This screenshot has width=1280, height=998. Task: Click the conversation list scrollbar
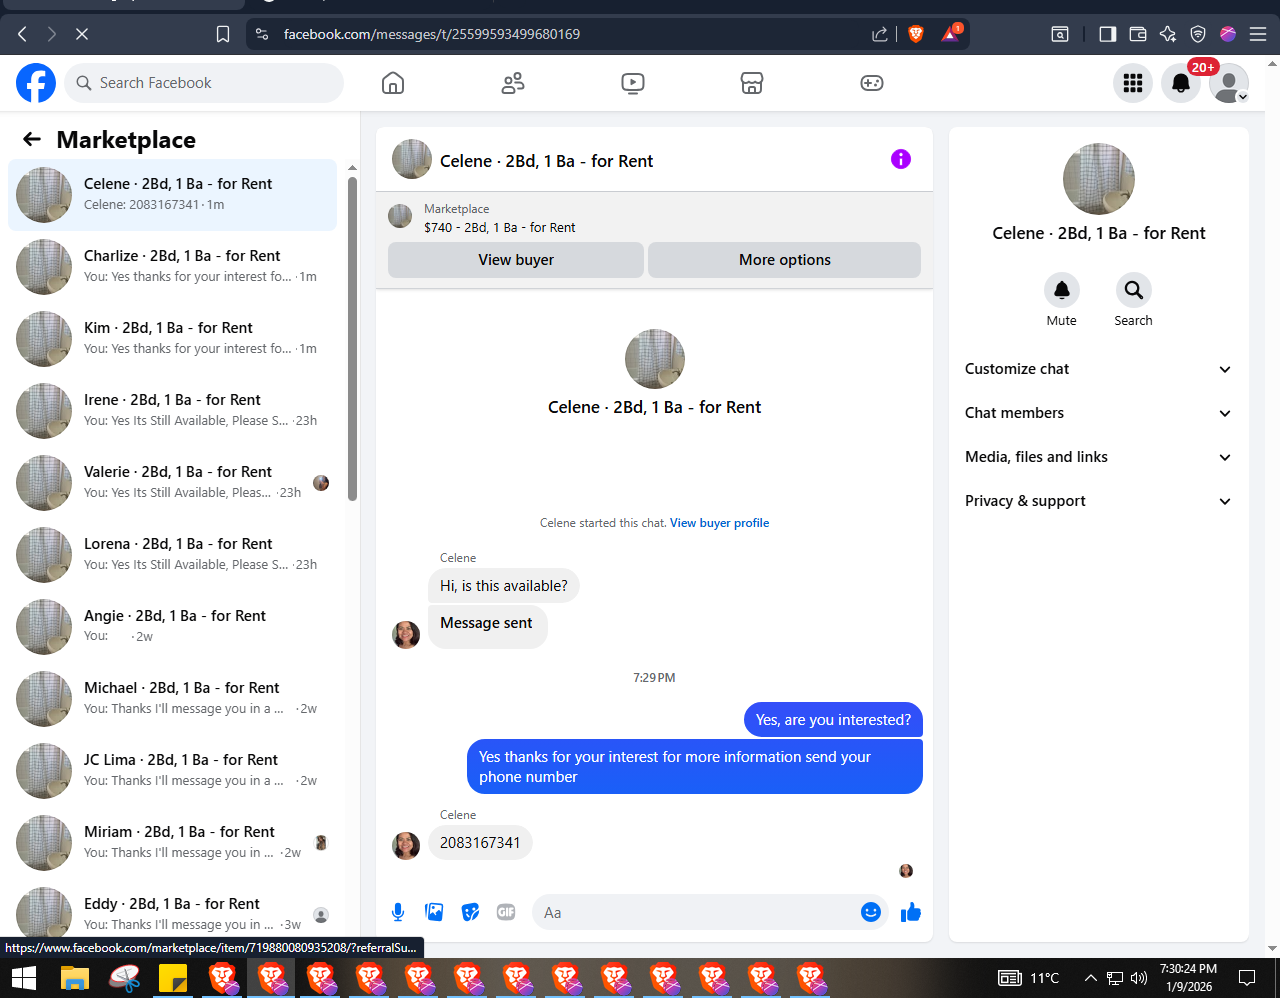pos(352,339)
